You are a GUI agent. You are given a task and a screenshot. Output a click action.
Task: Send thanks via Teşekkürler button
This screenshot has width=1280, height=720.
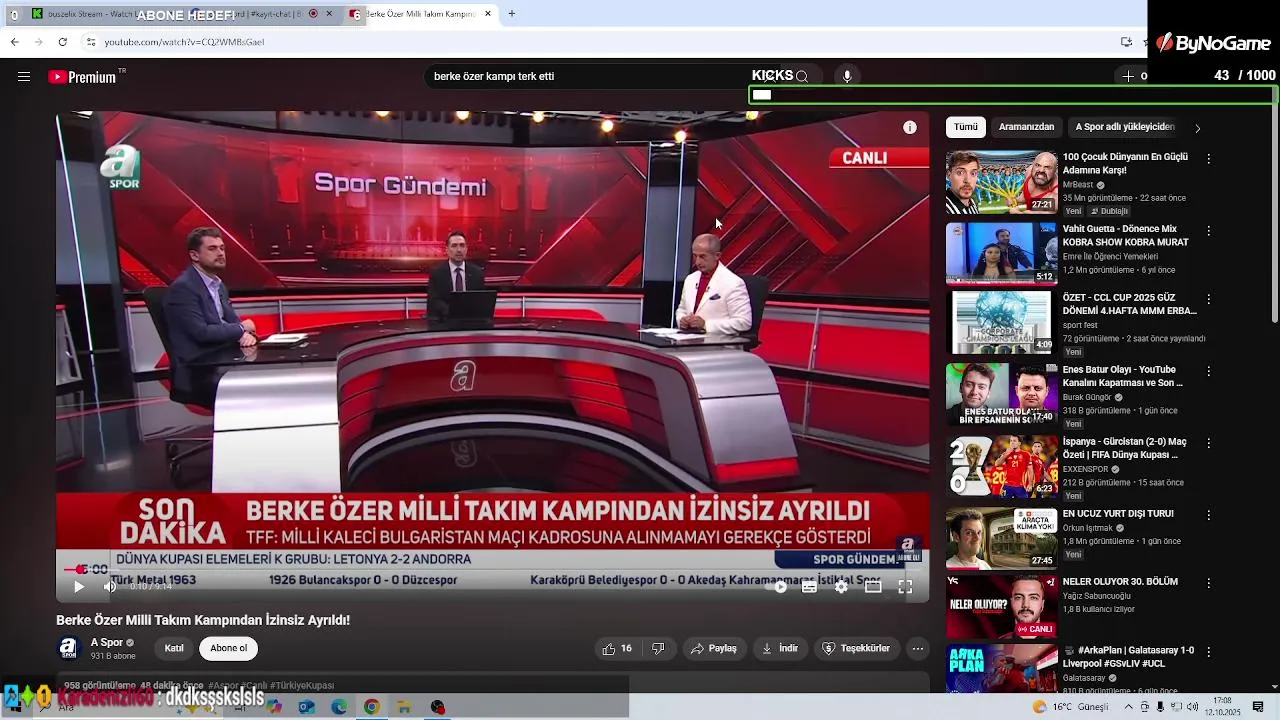(x=856, y=648)
